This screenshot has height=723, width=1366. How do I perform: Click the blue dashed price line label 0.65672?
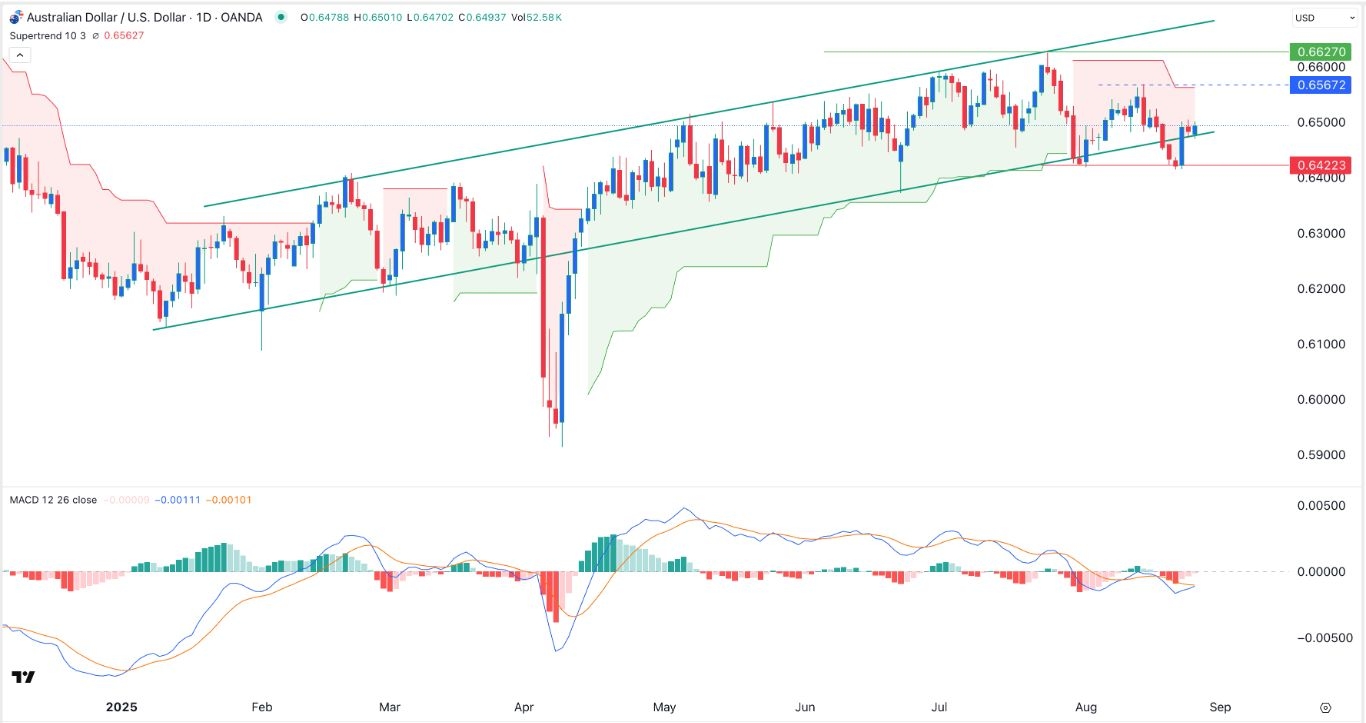1322,85
